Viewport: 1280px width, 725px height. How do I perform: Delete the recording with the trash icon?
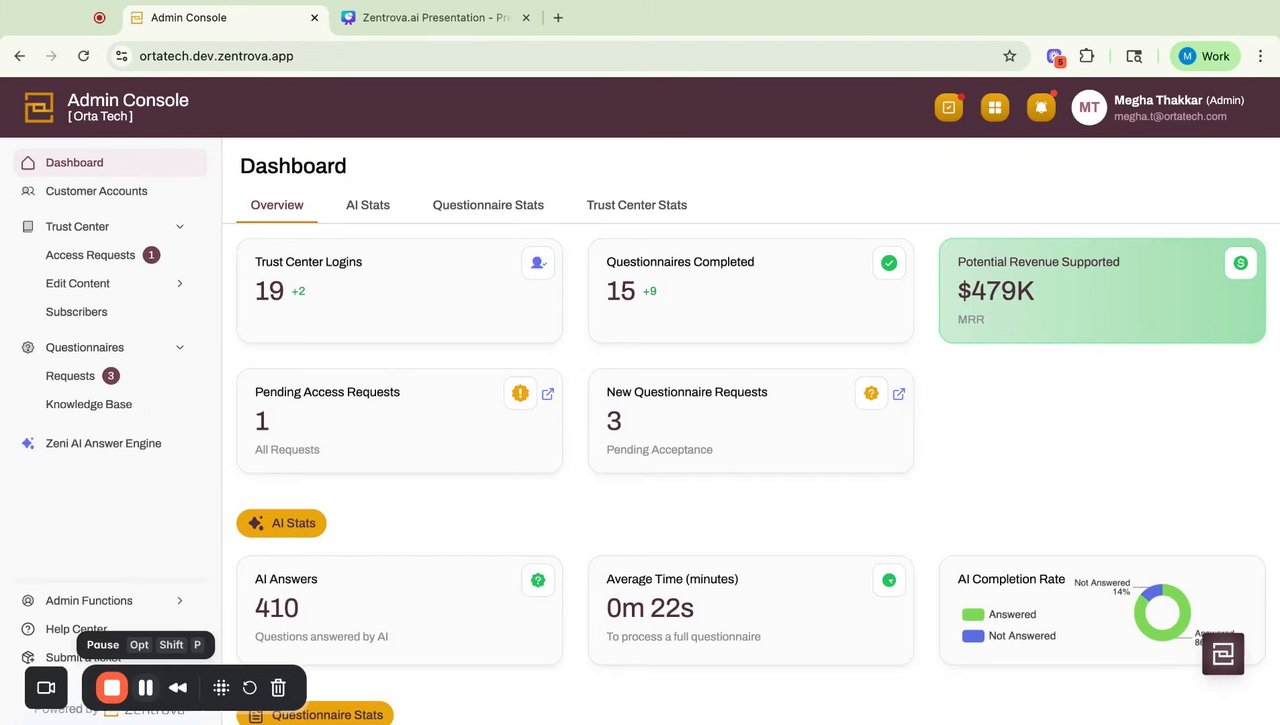pos(279,688)
